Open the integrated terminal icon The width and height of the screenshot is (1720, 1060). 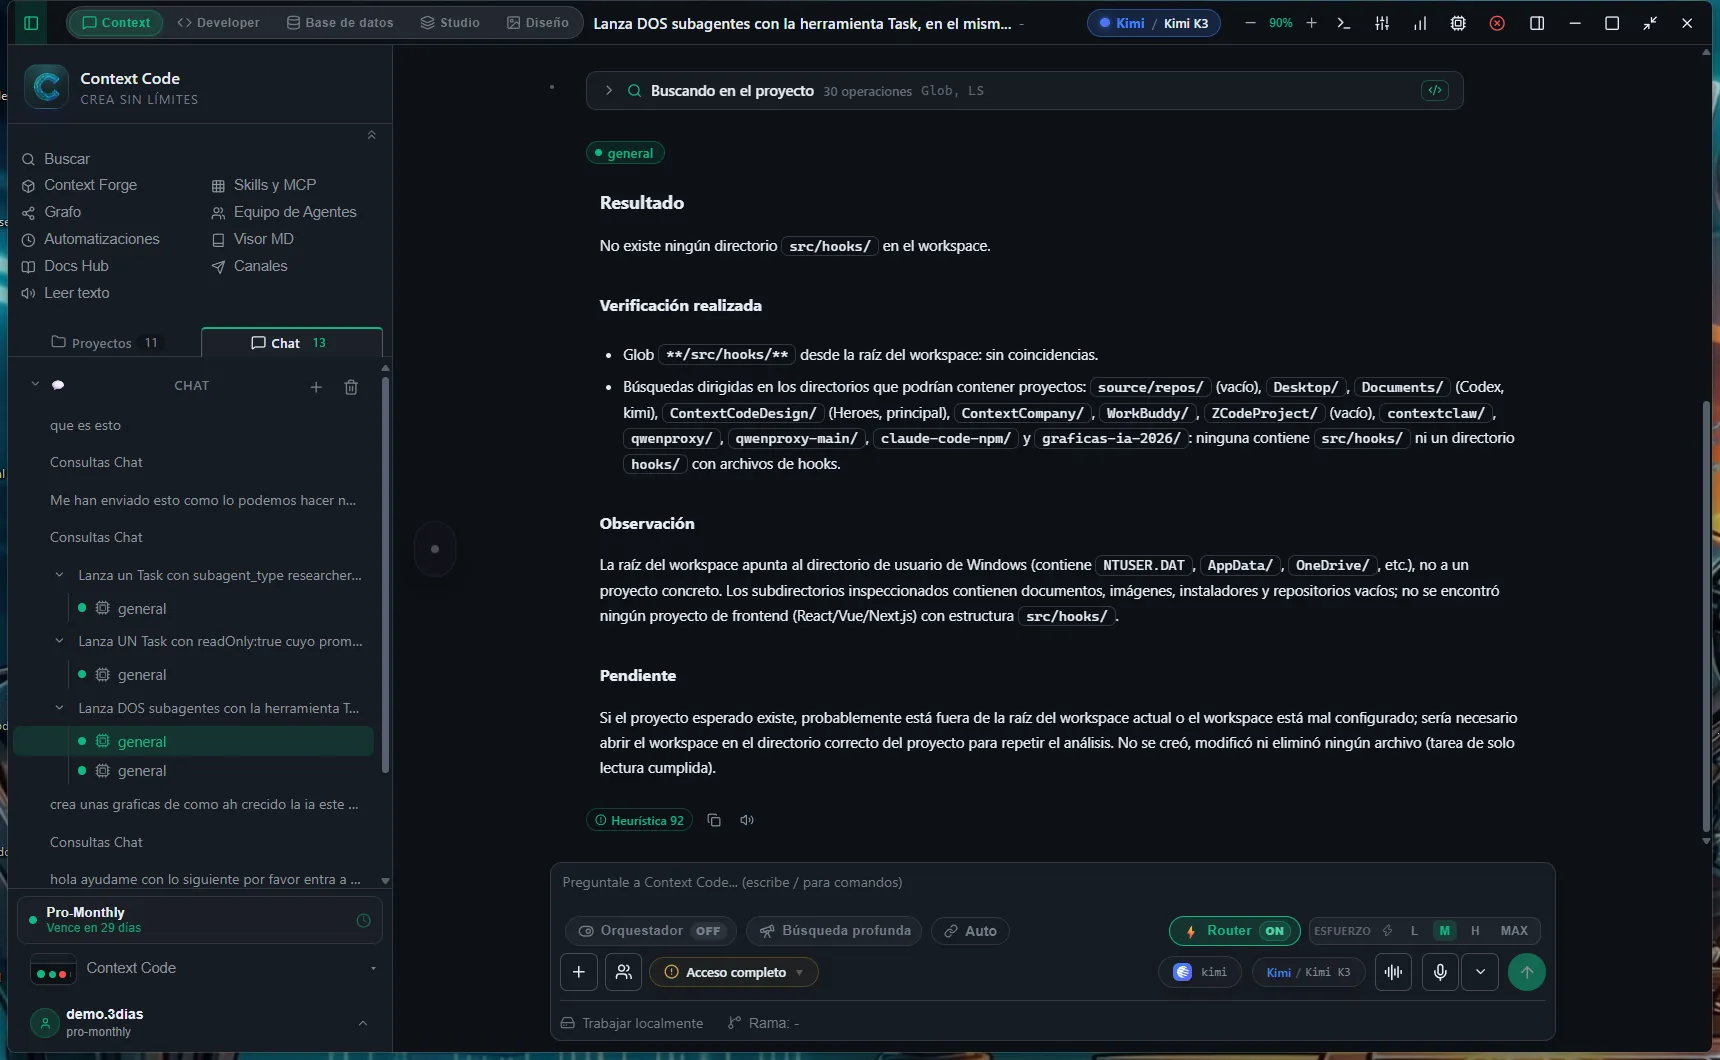click(1344, 23)
